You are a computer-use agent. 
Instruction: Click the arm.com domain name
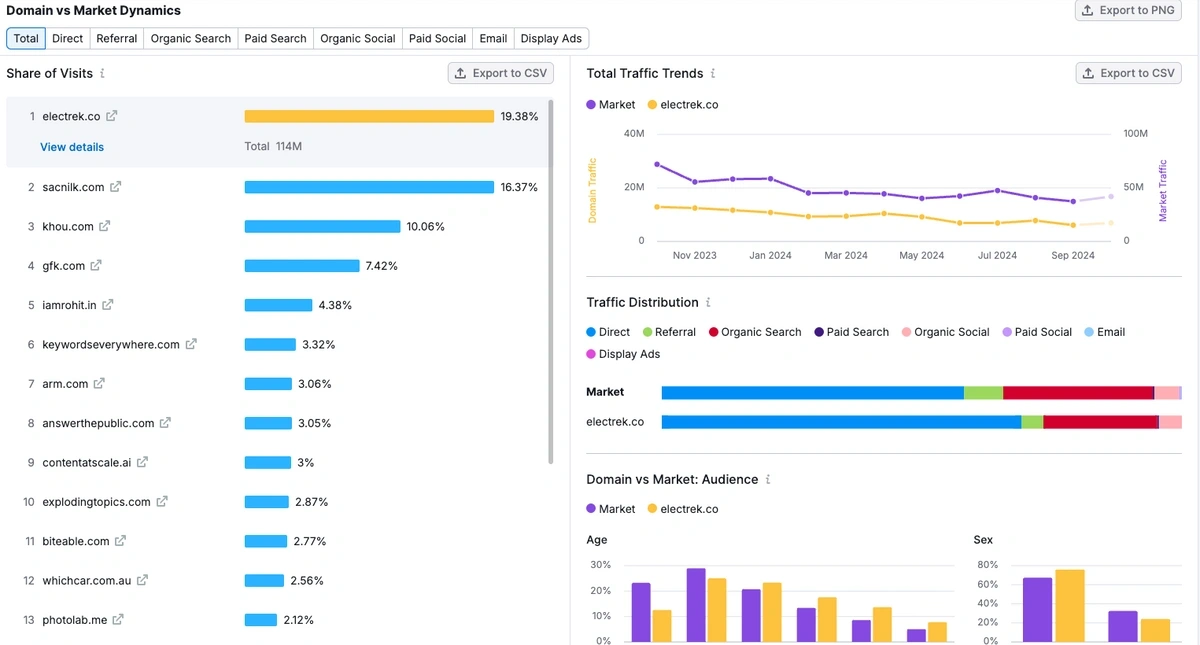(65, 384)
